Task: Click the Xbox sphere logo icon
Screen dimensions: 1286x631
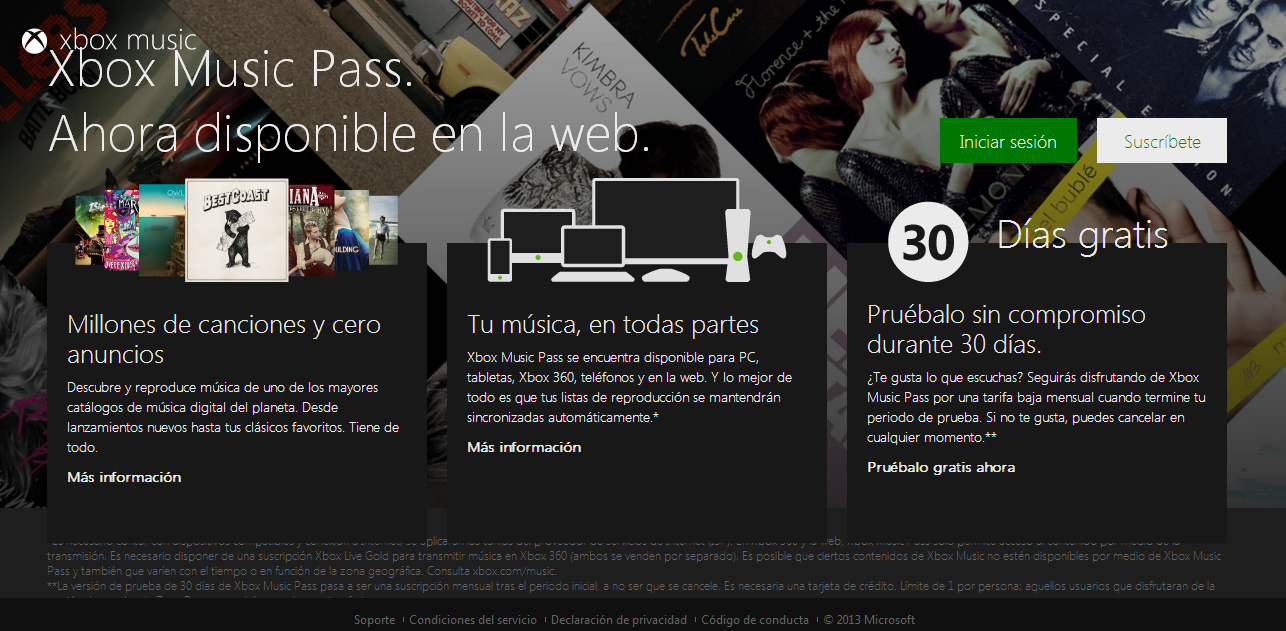Action: tap(35, 41)
